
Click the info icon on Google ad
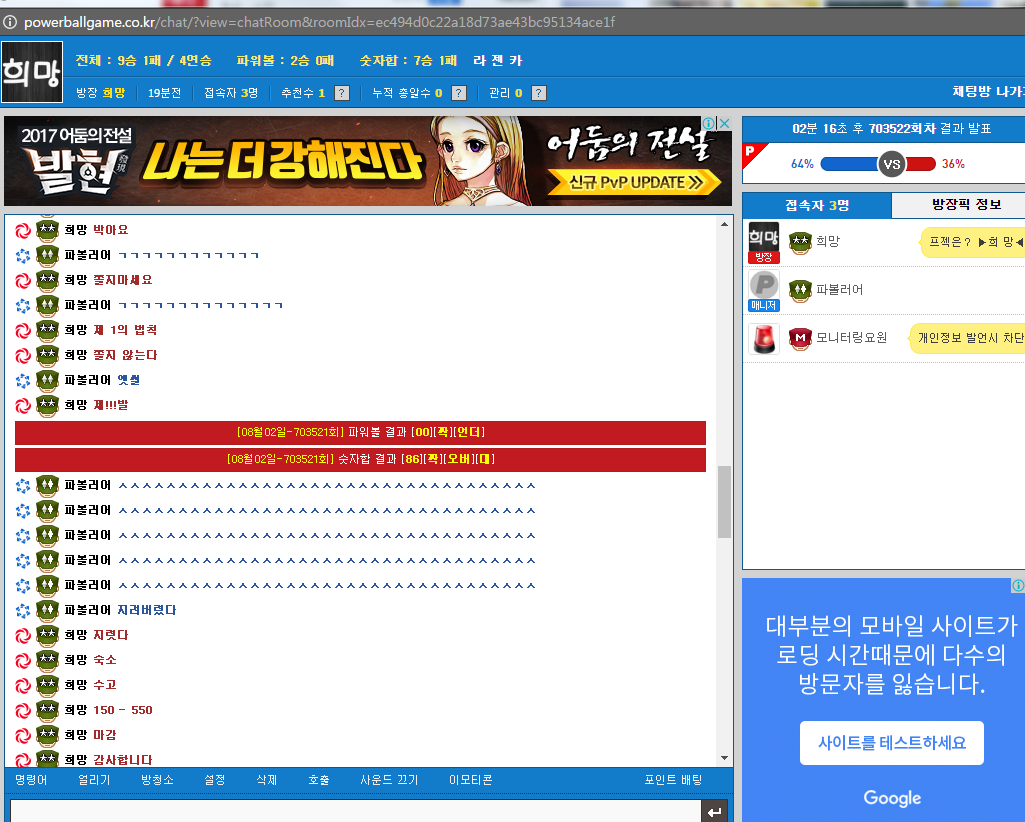[1018, 585]
